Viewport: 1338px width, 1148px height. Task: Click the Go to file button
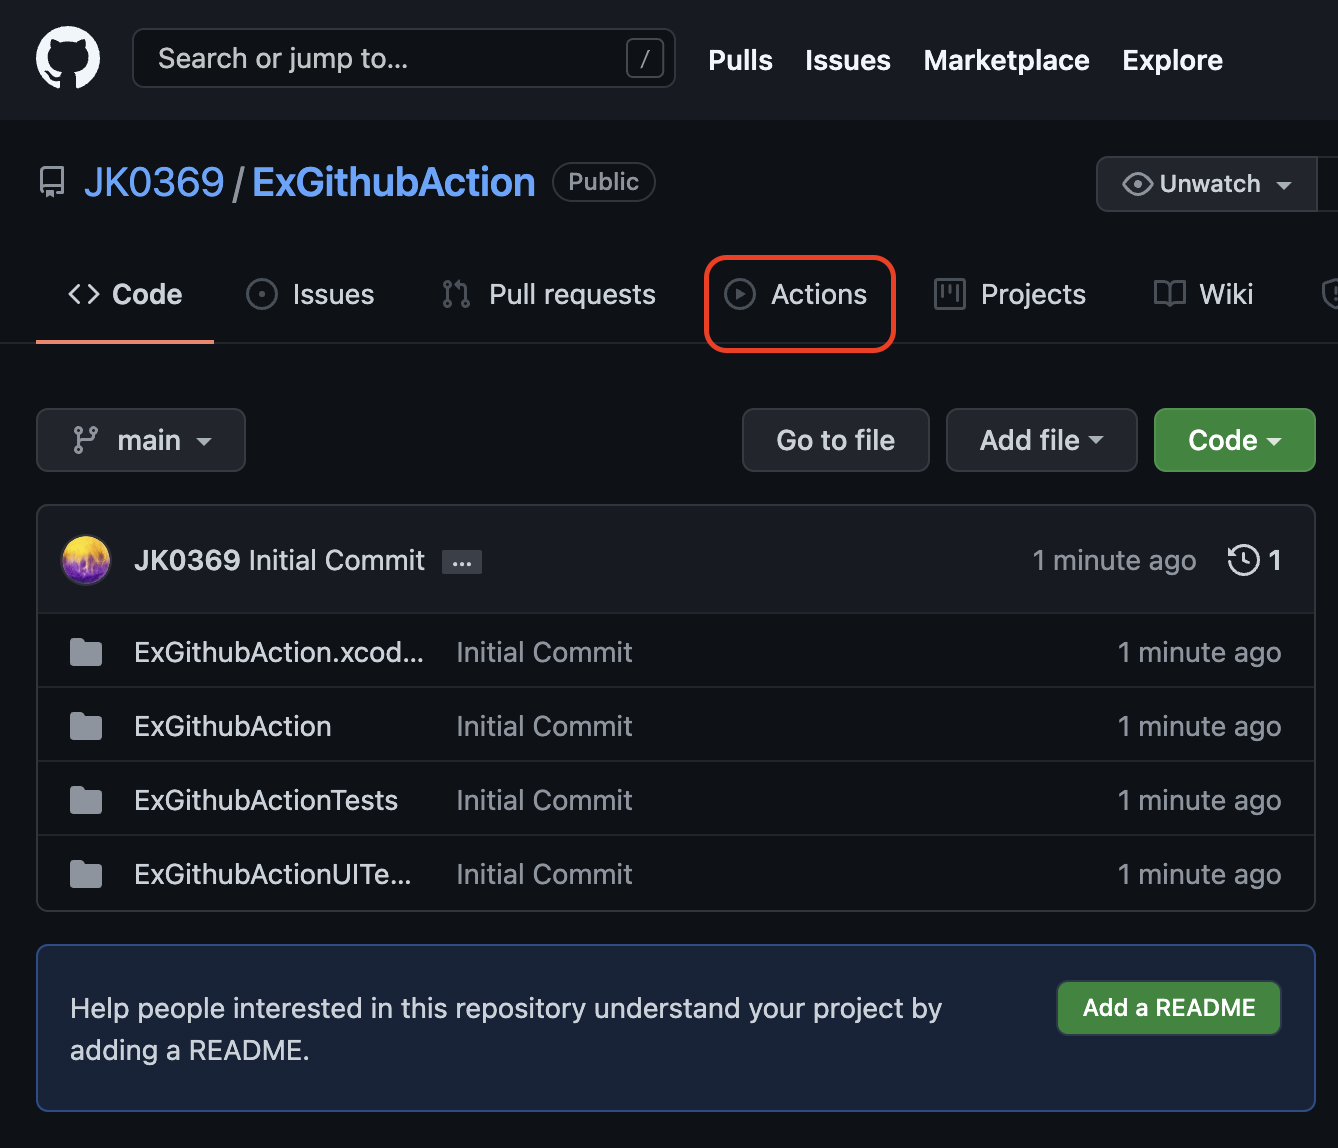tap(836, 440)
